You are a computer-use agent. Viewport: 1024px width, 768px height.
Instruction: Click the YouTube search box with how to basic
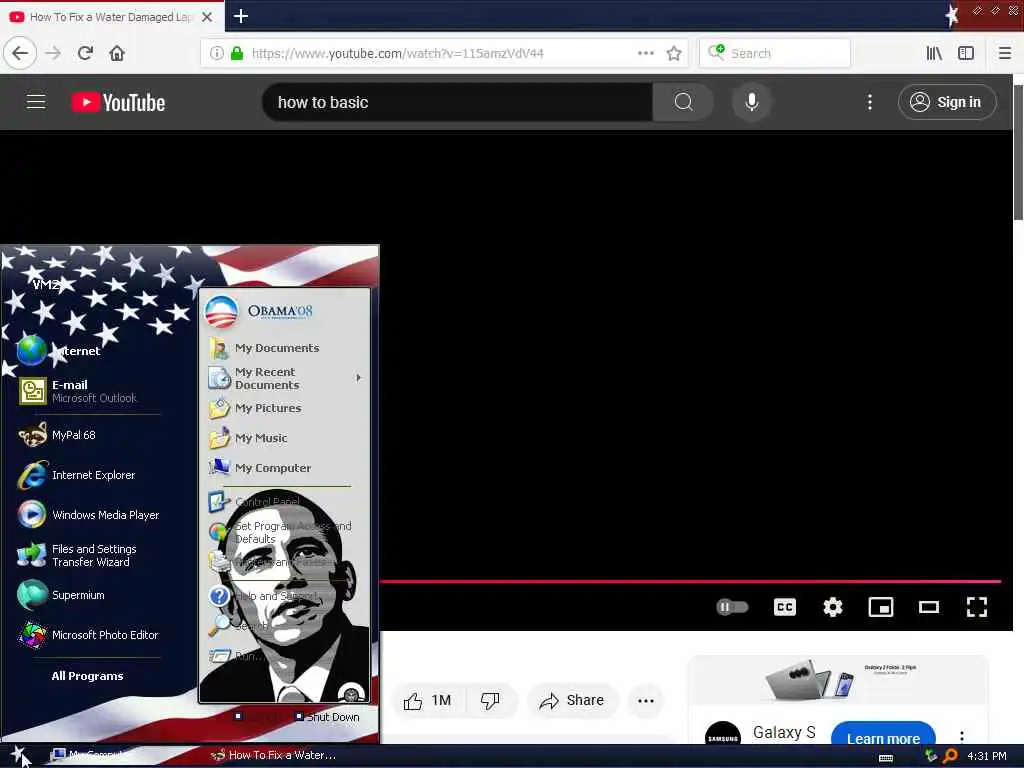[457, 102]
